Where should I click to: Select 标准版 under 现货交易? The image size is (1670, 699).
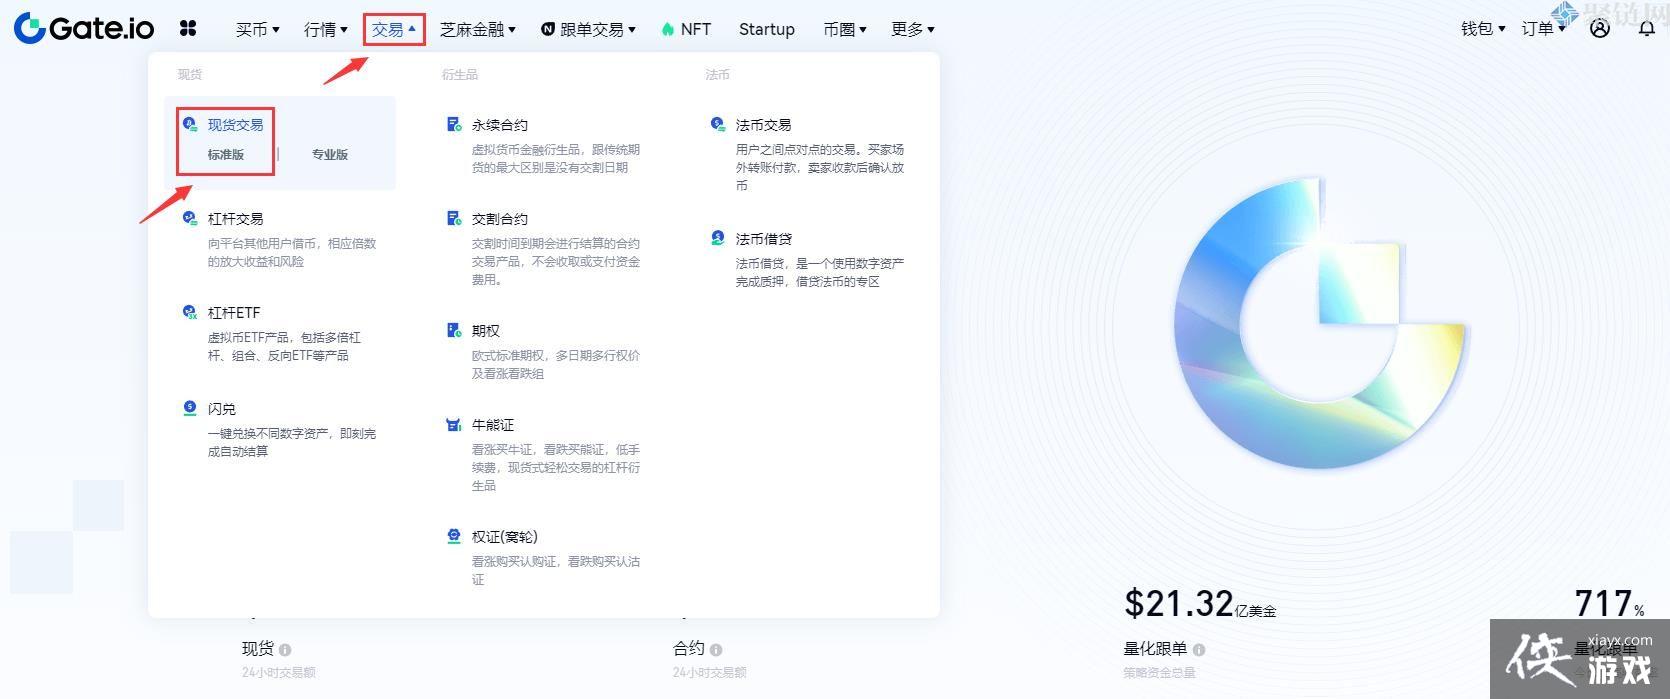point(226,154)
